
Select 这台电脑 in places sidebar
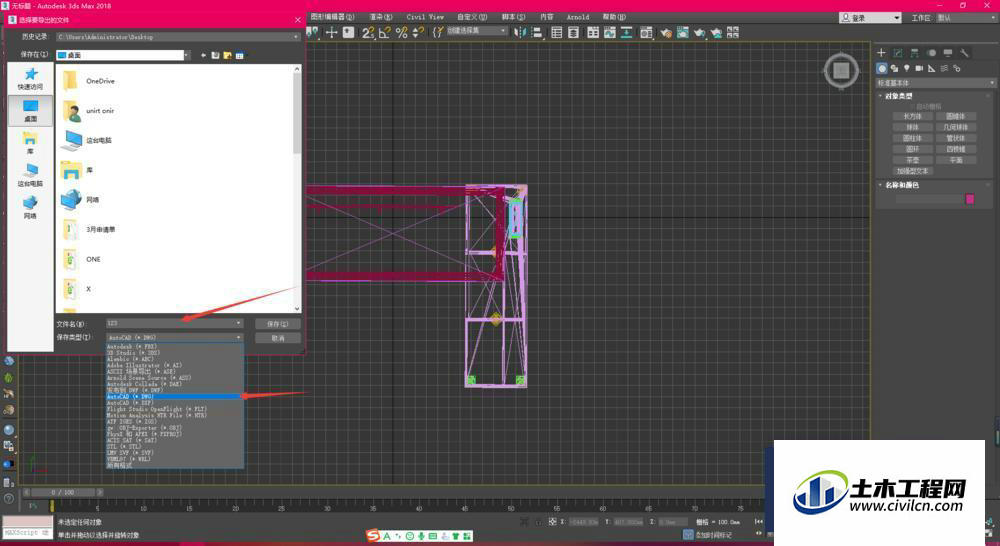pos(30,175)
